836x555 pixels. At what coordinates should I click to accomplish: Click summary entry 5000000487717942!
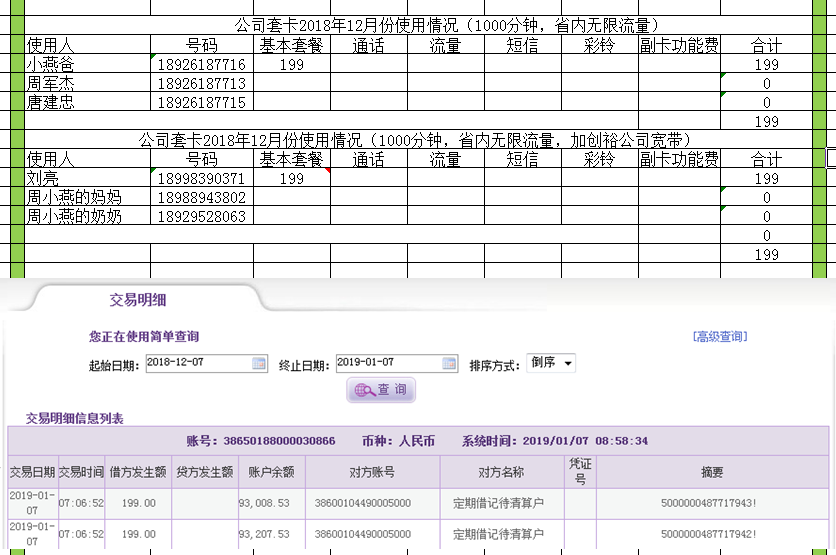pyautogui.click(x=712, y=534)
